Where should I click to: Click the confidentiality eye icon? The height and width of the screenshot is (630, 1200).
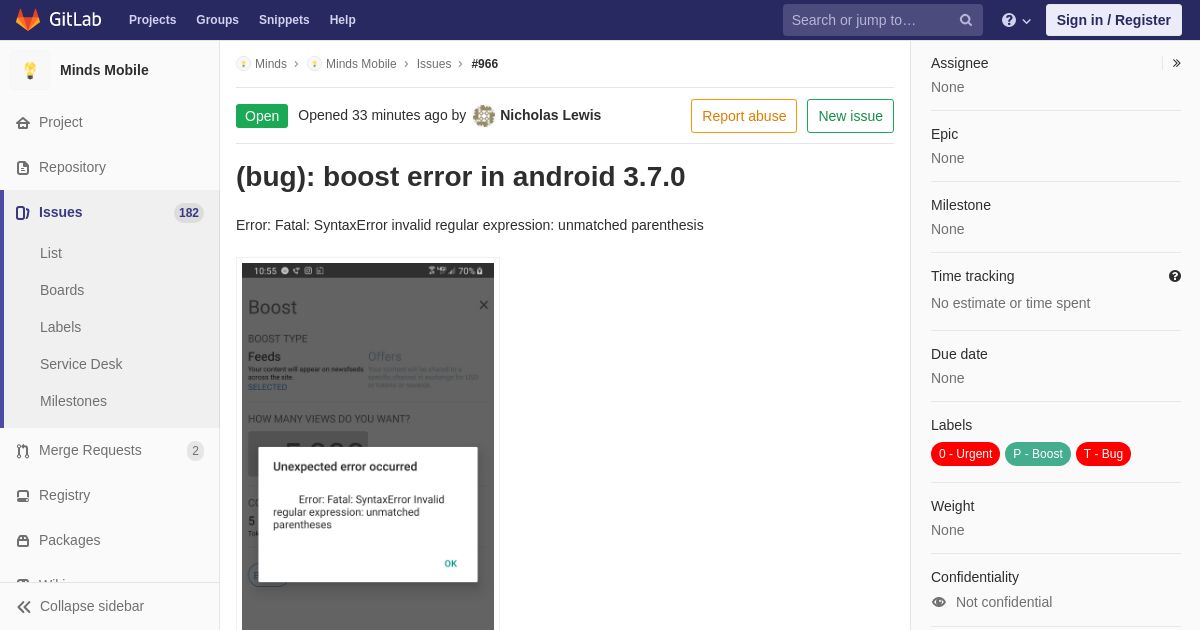[939, 602]
